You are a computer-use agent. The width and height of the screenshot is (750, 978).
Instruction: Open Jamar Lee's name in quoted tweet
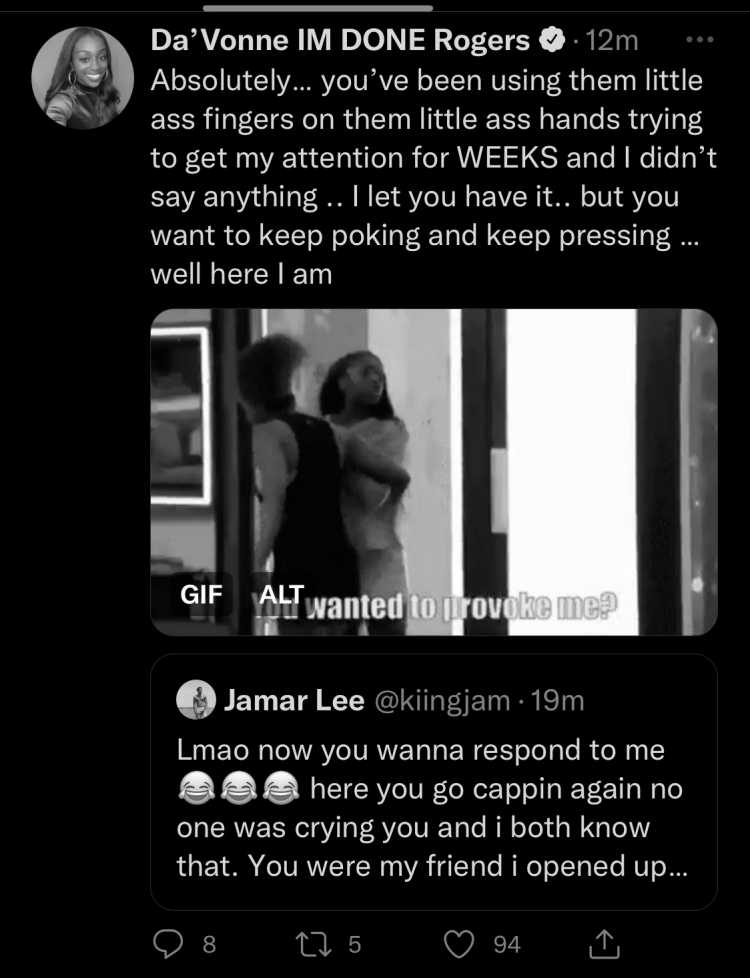(x=294, y=700)
